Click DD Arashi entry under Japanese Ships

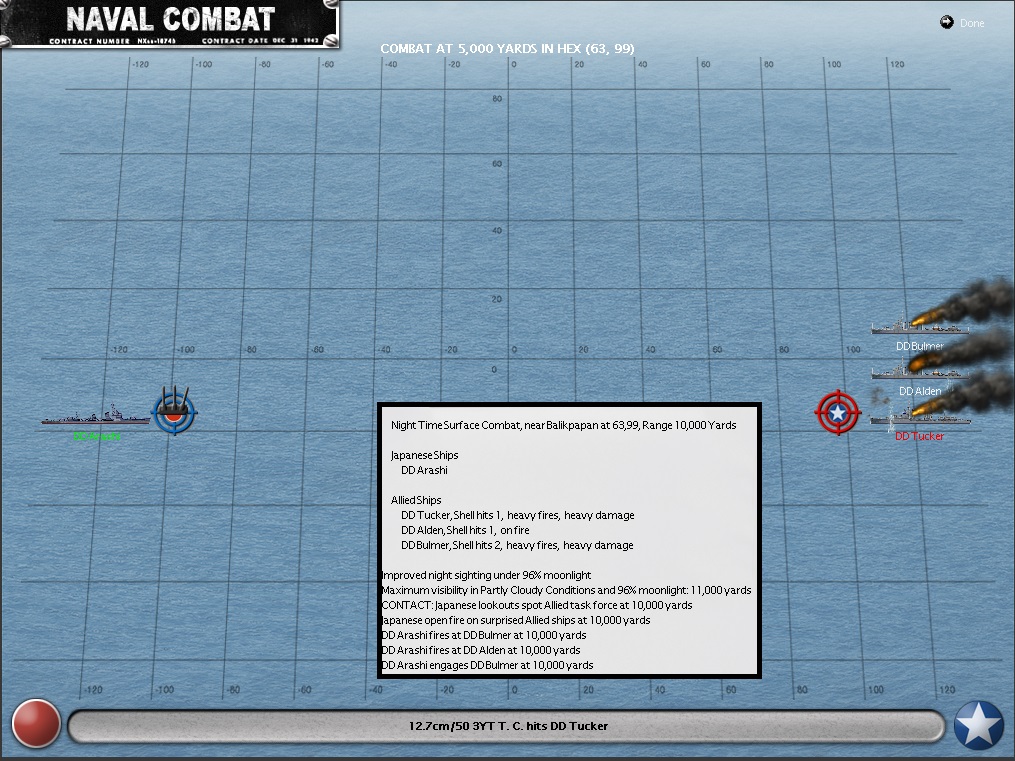(x=424, y=470)
